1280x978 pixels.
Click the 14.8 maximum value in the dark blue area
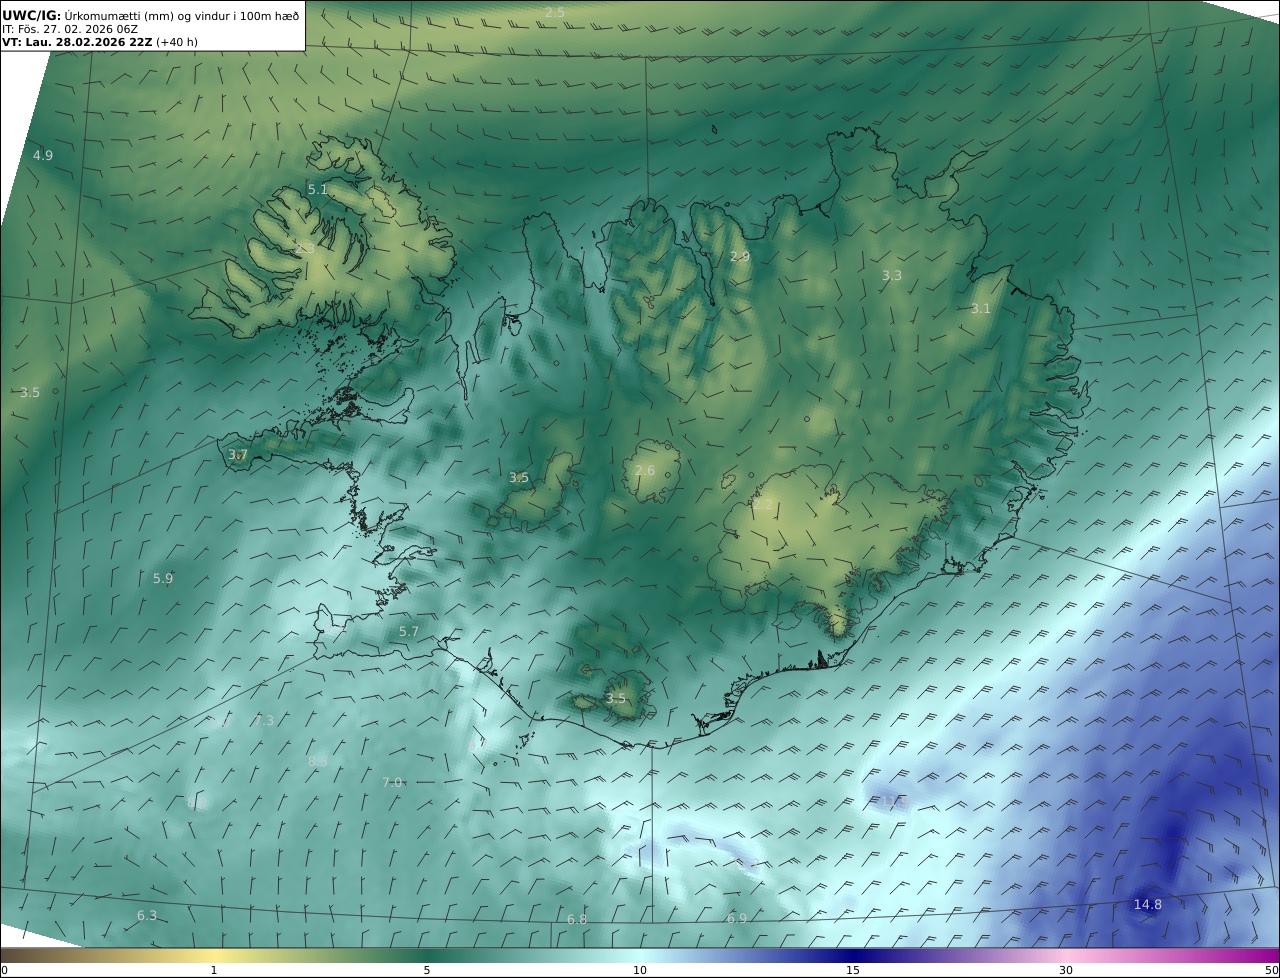[x=1147, y=905]
